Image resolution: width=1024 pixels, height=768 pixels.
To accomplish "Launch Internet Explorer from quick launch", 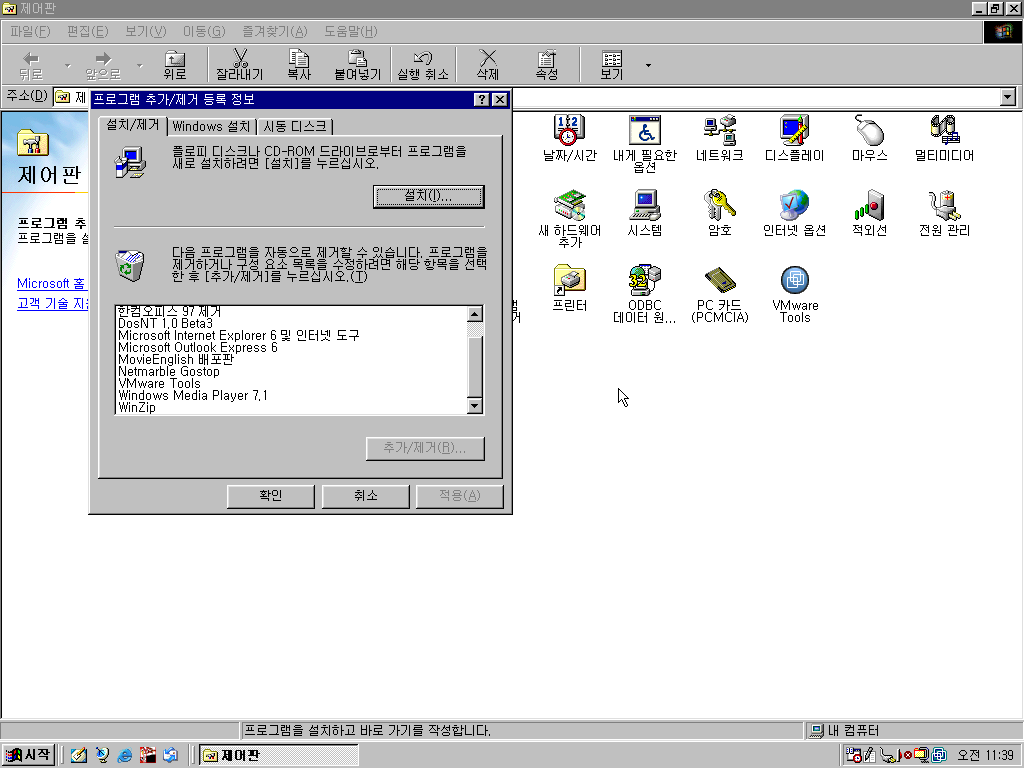I will pos(125,755).
